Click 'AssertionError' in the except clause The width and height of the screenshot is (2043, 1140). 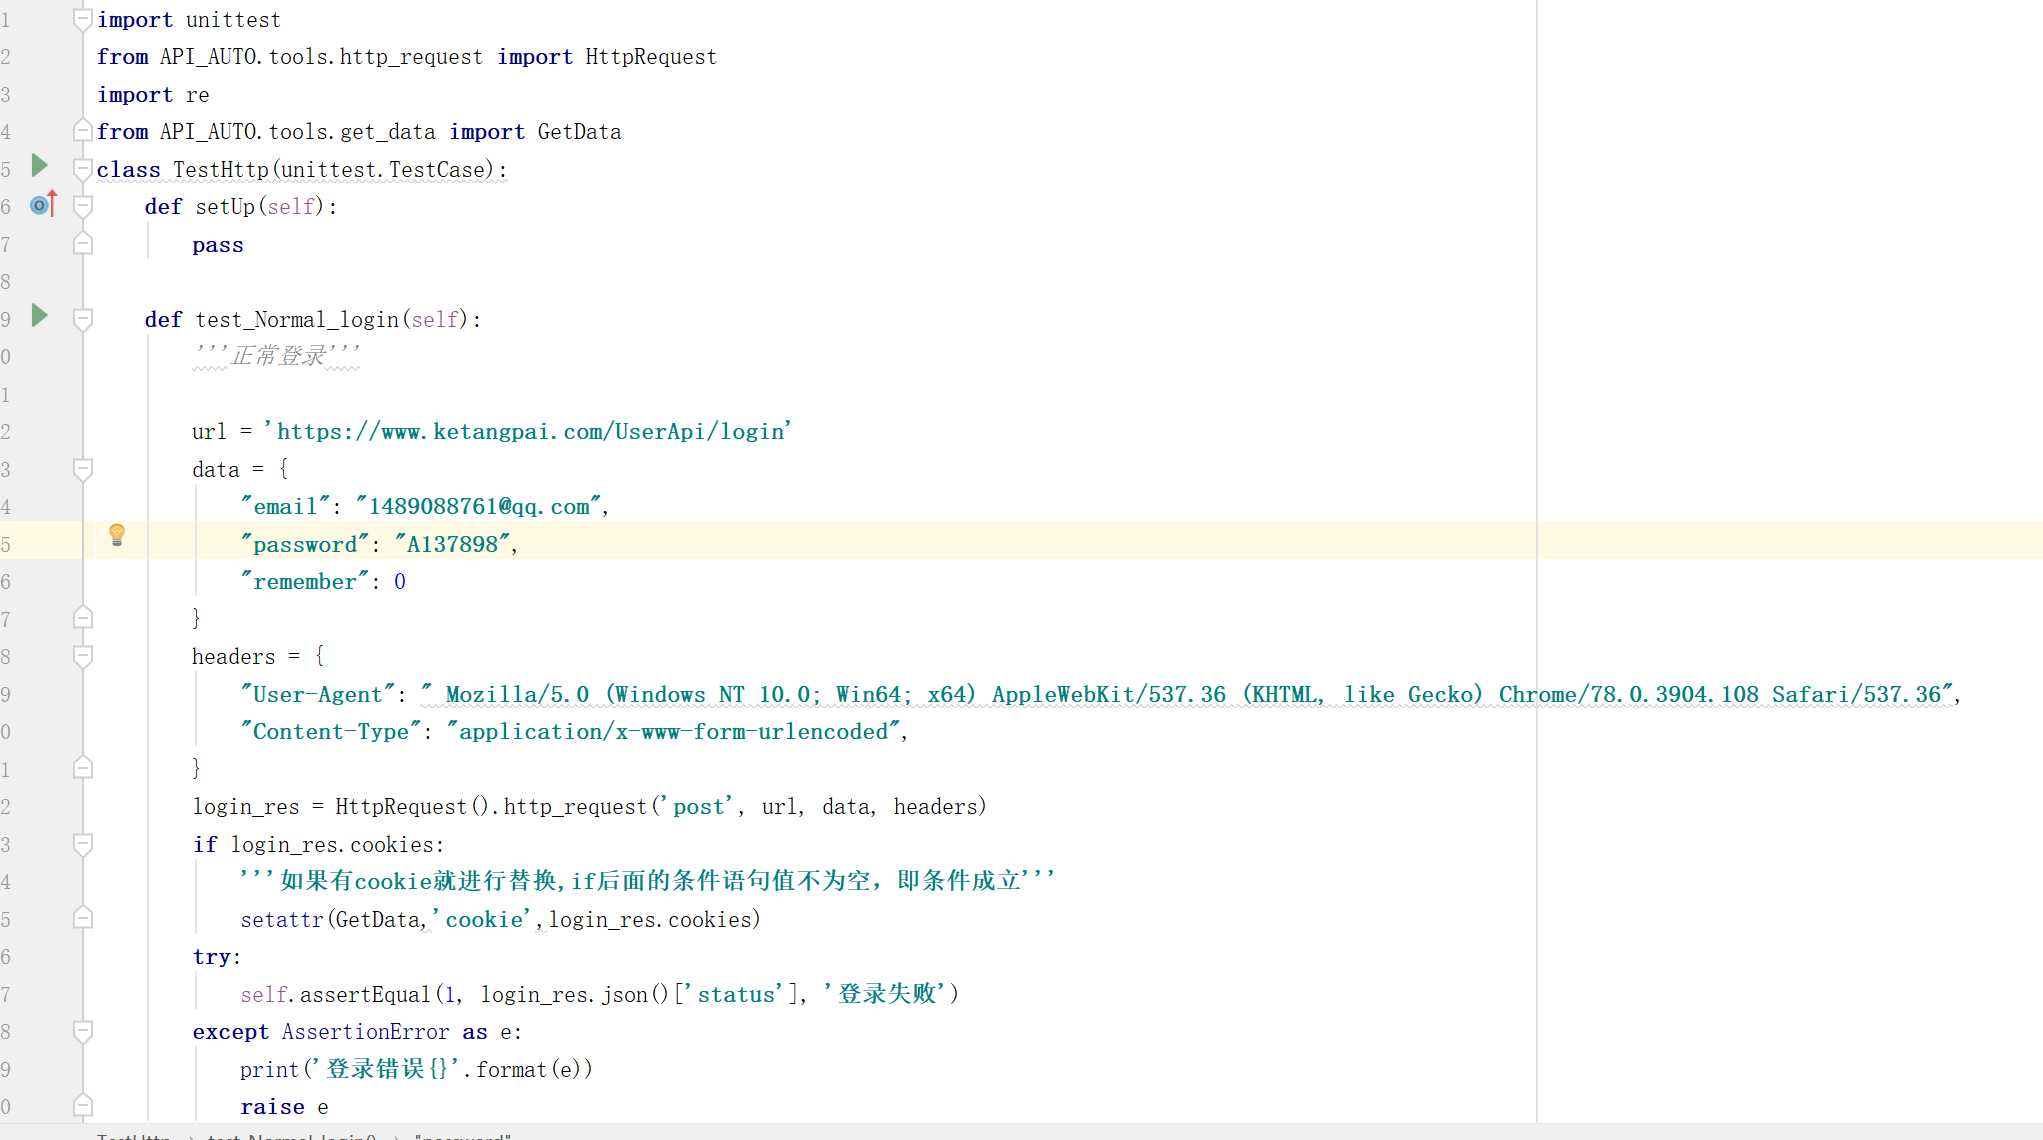pyautogui.click(x=365, y=1031)
